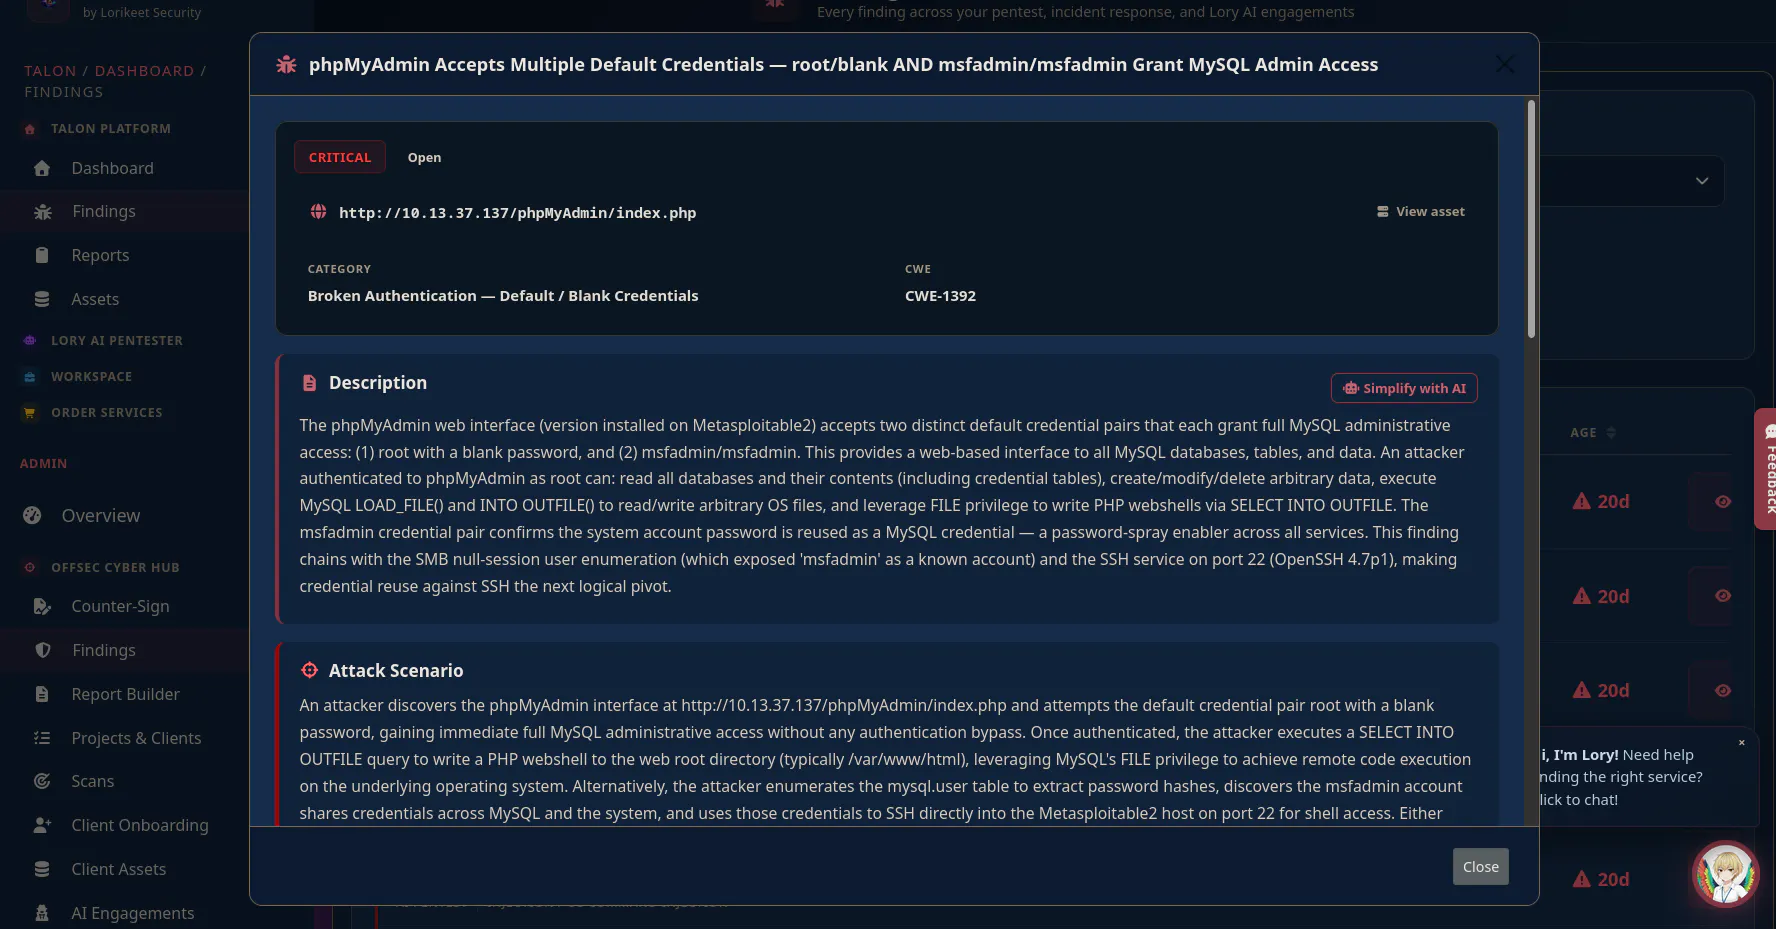Open the Lory chat avatar

coord(1725,874)
